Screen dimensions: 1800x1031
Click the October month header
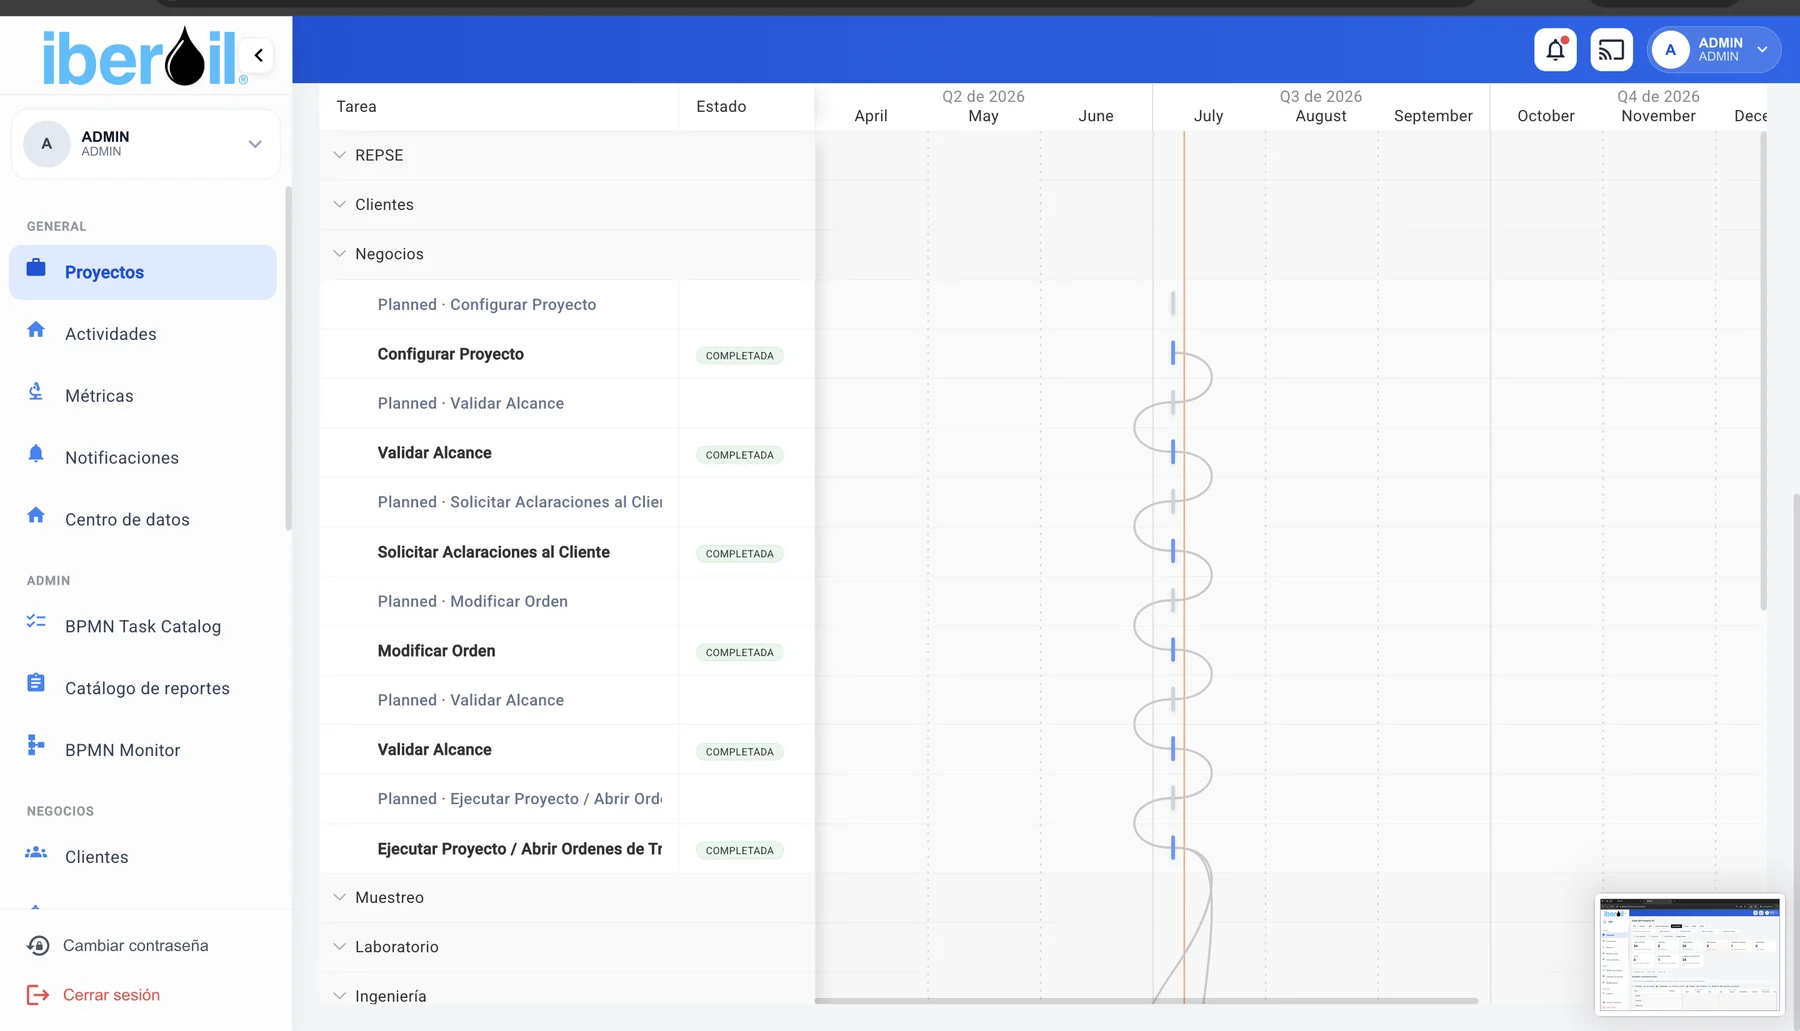pyautogui.click(x=1546, y=116)
